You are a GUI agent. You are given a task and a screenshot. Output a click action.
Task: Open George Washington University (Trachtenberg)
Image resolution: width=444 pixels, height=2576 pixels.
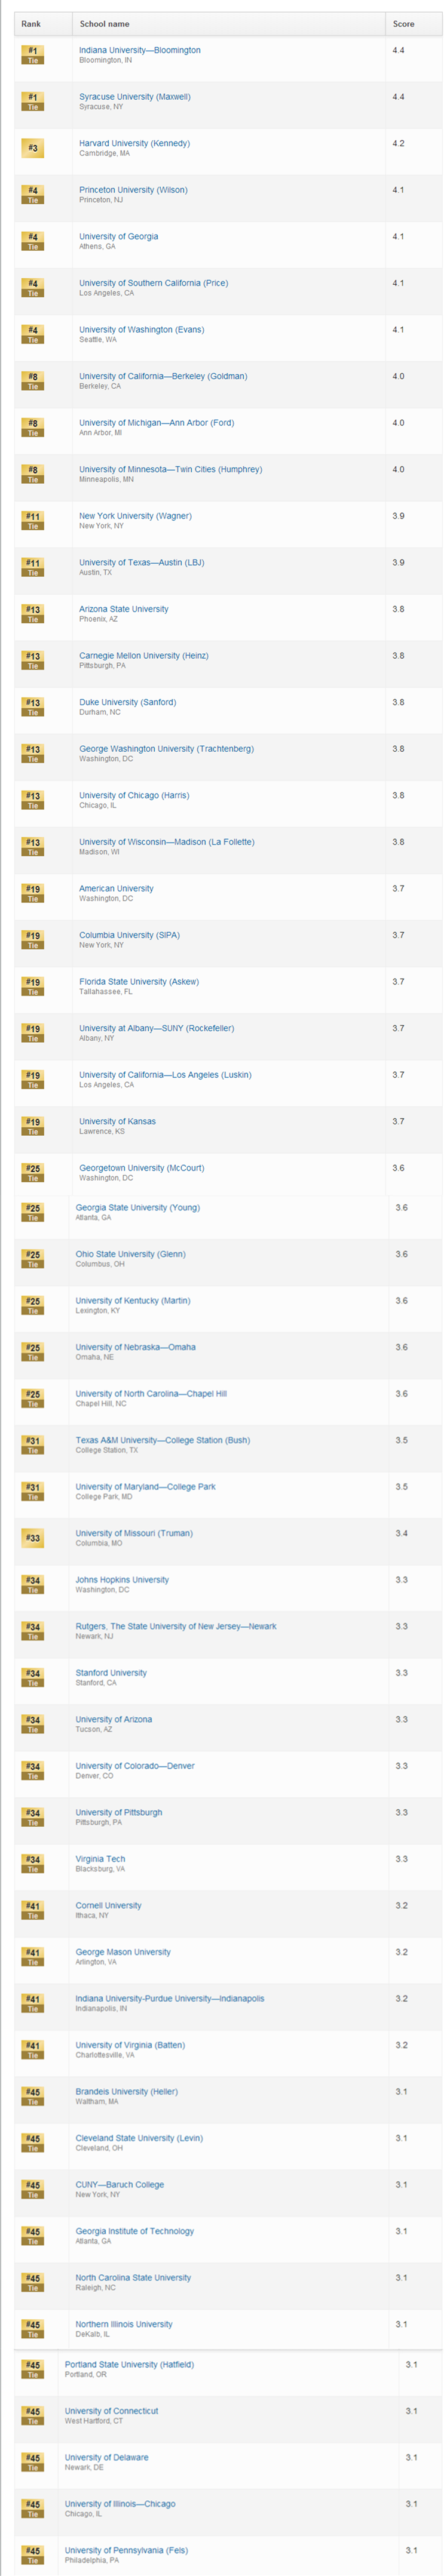pos(167,749)
